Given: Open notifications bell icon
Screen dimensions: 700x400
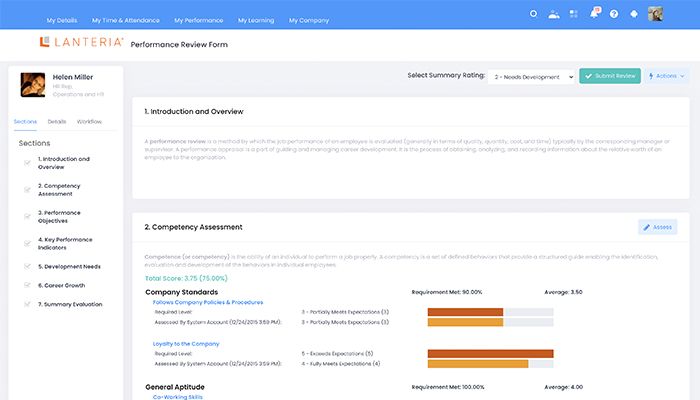Looking at the screenshot, I should click(x=595, y=14).
